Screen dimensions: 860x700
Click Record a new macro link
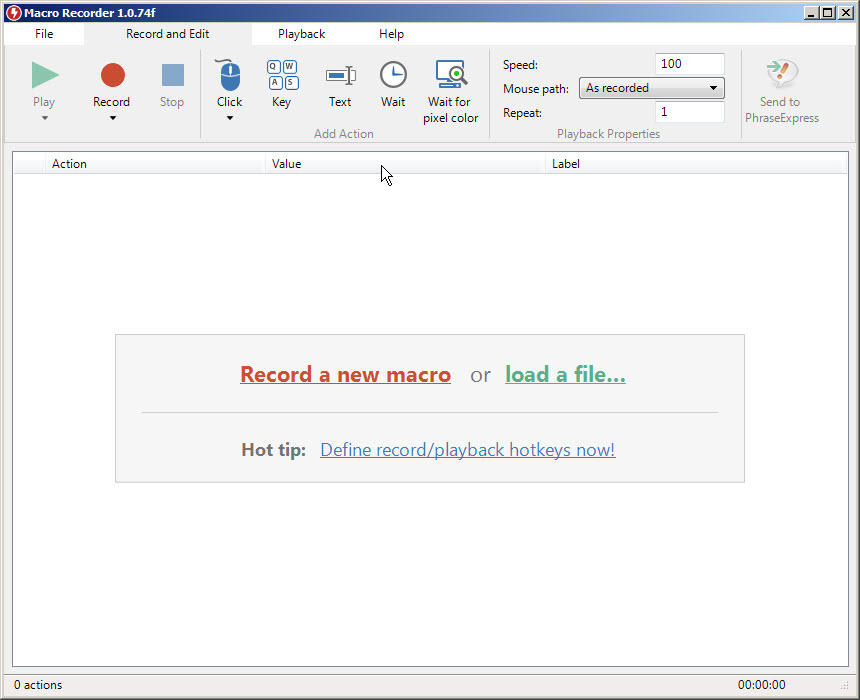point(345,374)
